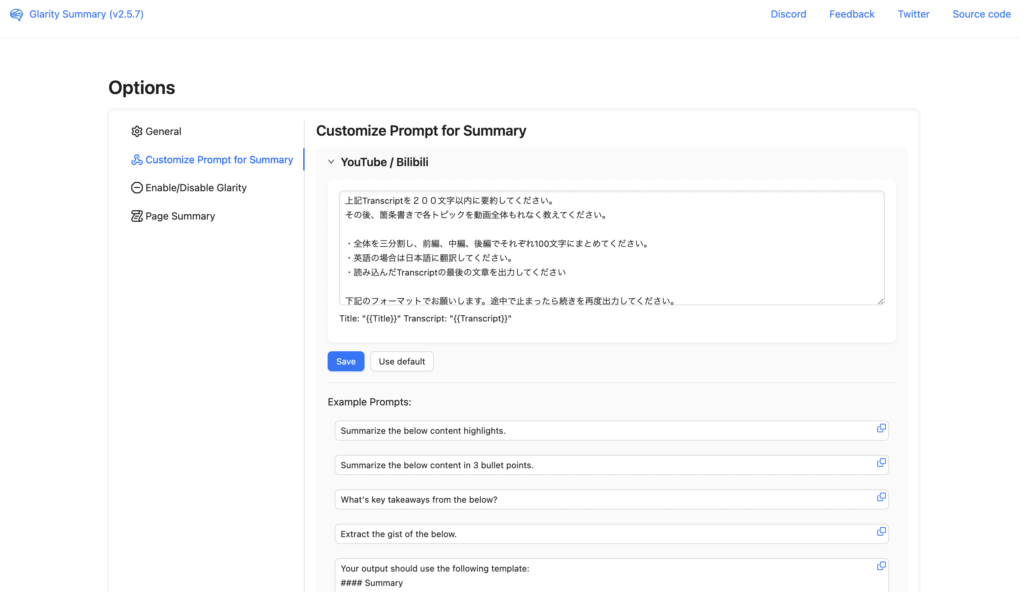Copy the 'Summarize the below content highlights' prompt

[x=881, y=428]
